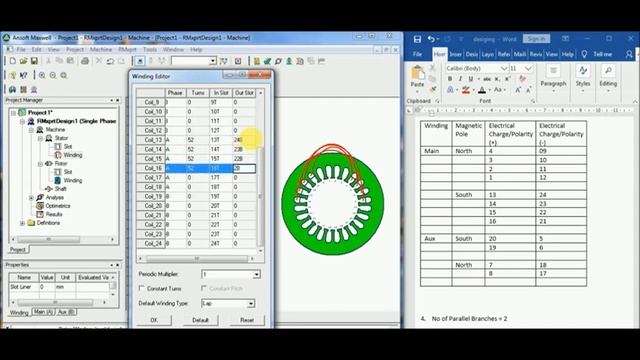Select the stator Winding item in project tree
This screenshot has height=360, width=640.
click(73, 155)
